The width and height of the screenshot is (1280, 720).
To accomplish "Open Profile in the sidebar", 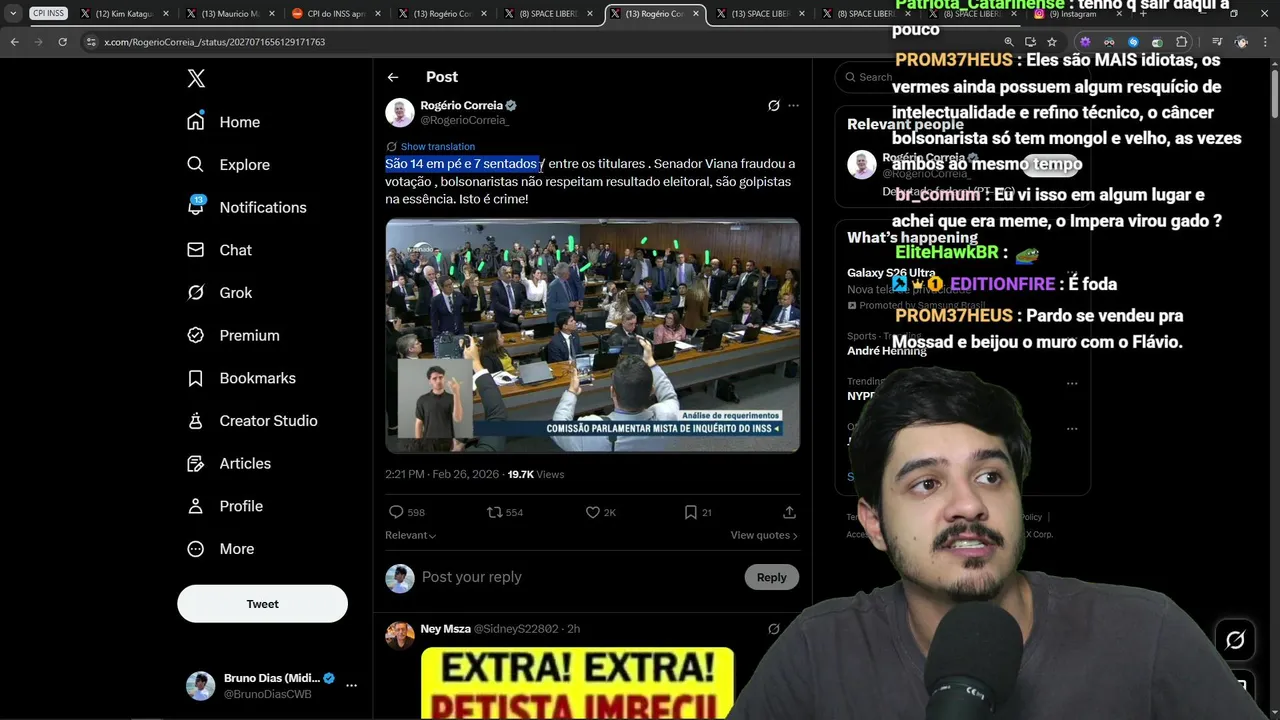I will [225, 506].
